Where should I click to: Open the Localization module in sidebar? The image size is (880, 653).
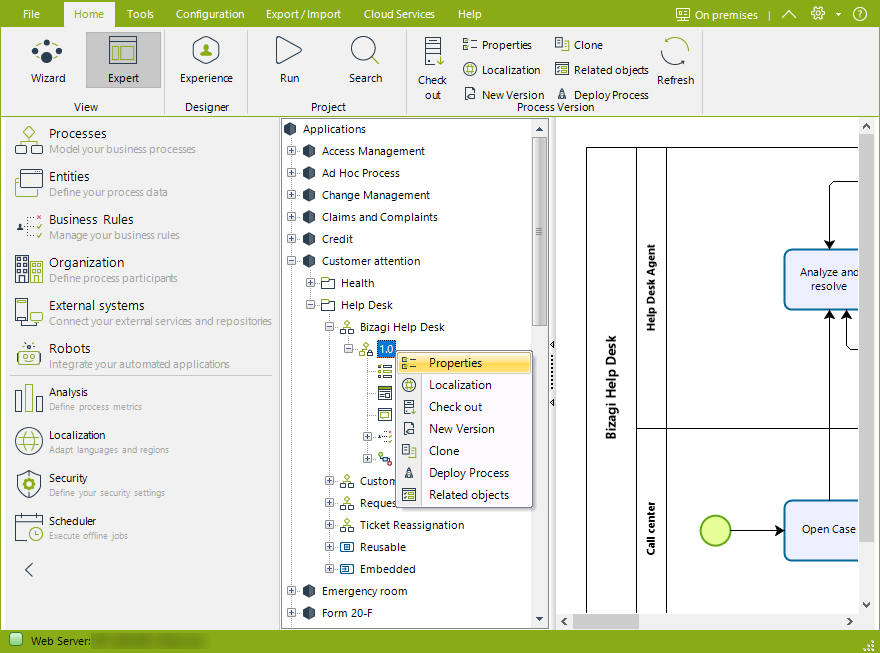(140, 442)
